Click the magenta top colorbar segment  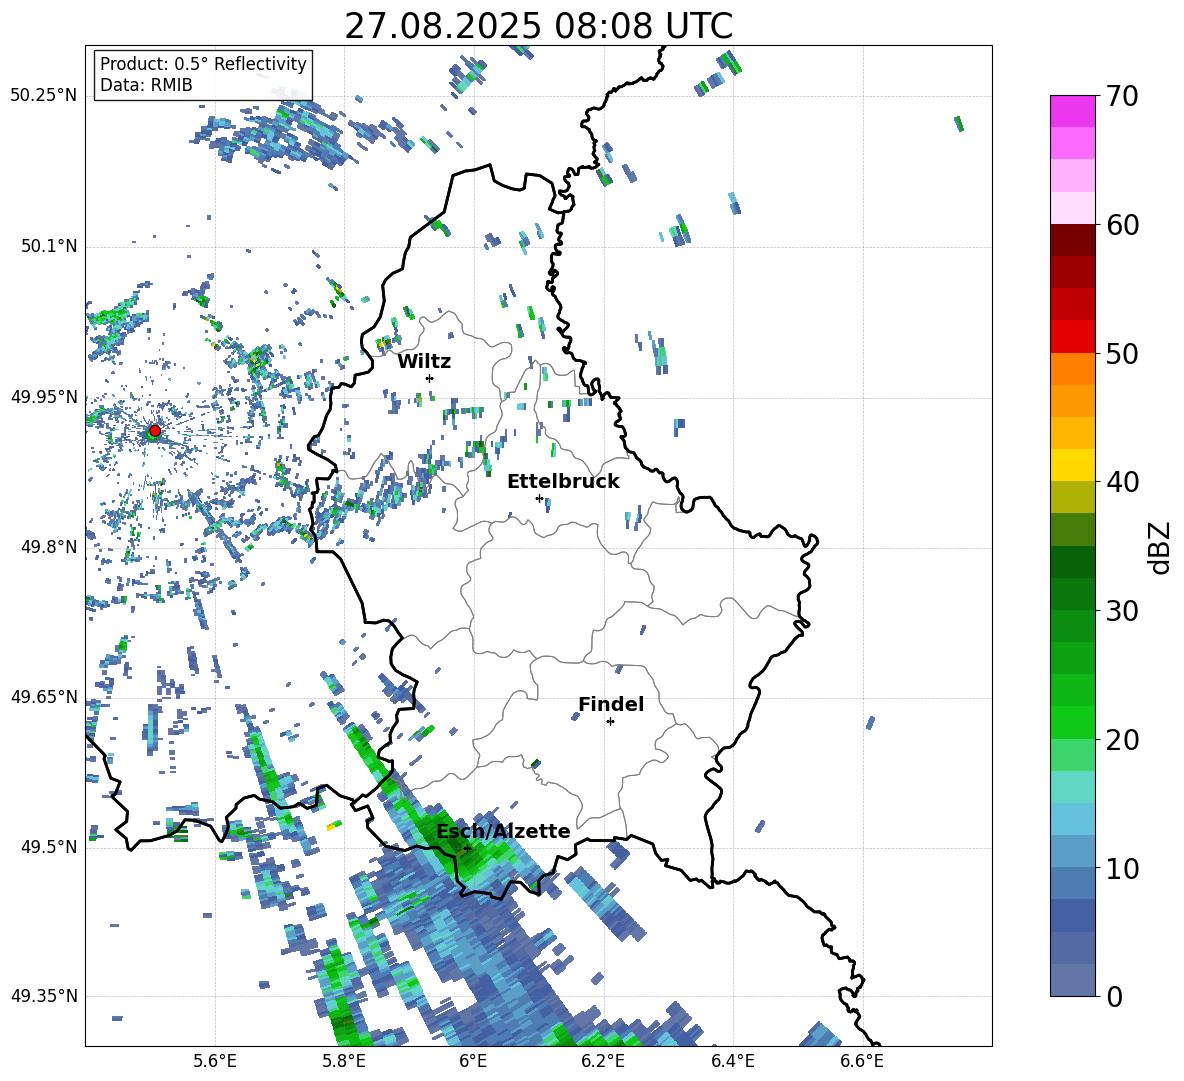pos(1072,111)
